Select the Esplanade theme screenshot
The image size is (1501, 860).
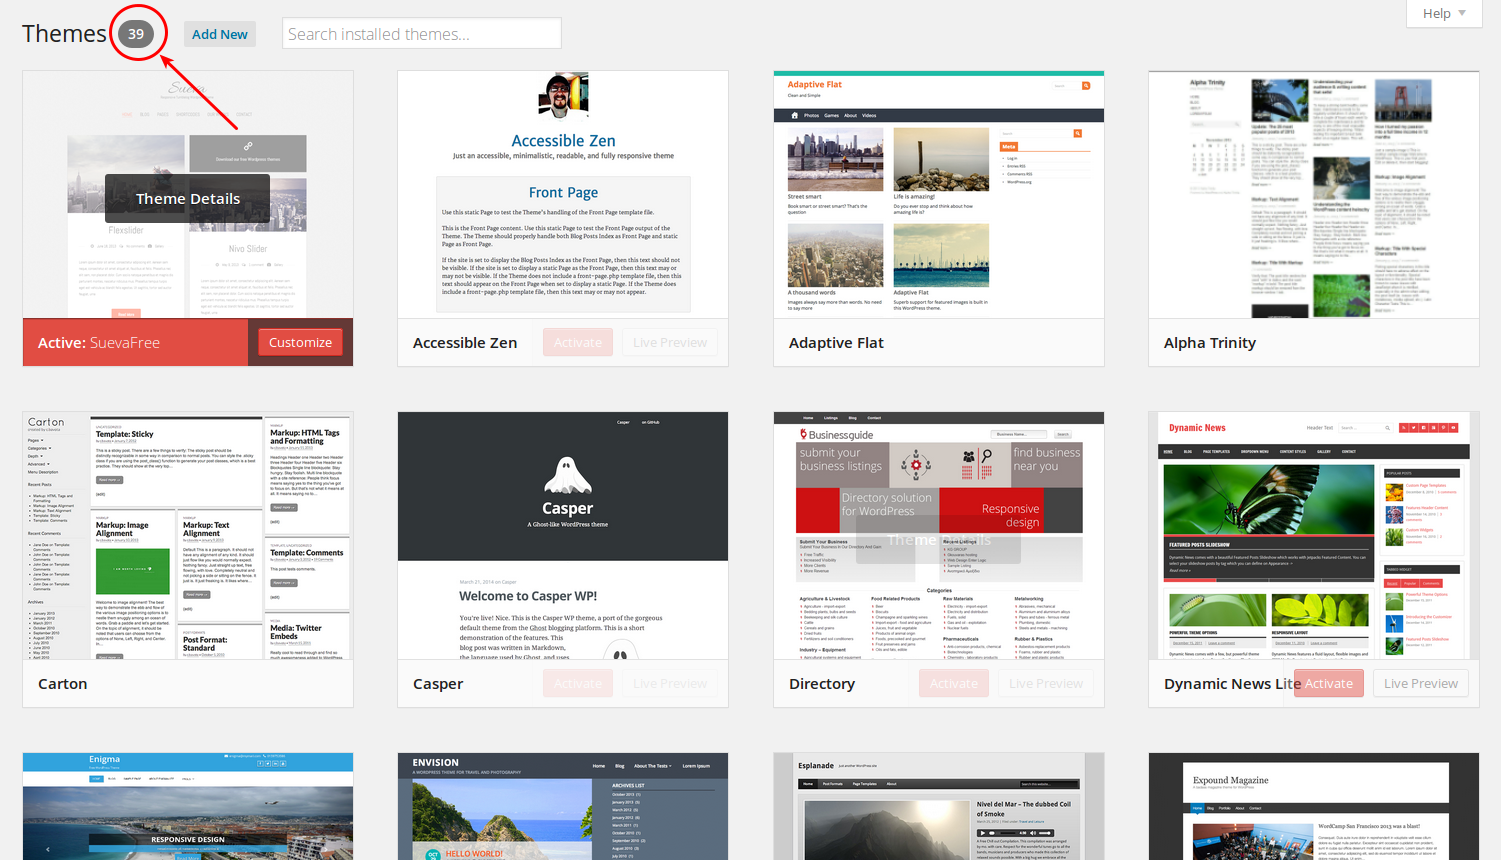(938, 806)
